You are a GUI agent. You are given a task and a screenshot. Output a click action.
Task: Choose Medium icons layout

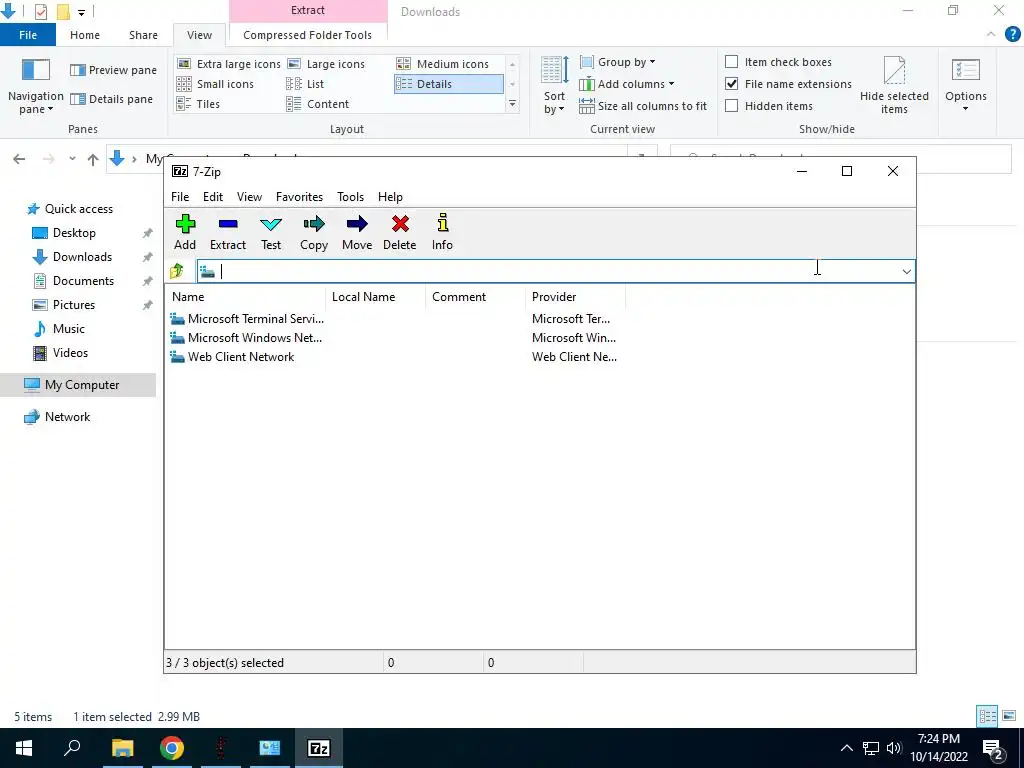pyautogui.click(x=443, y=64)
